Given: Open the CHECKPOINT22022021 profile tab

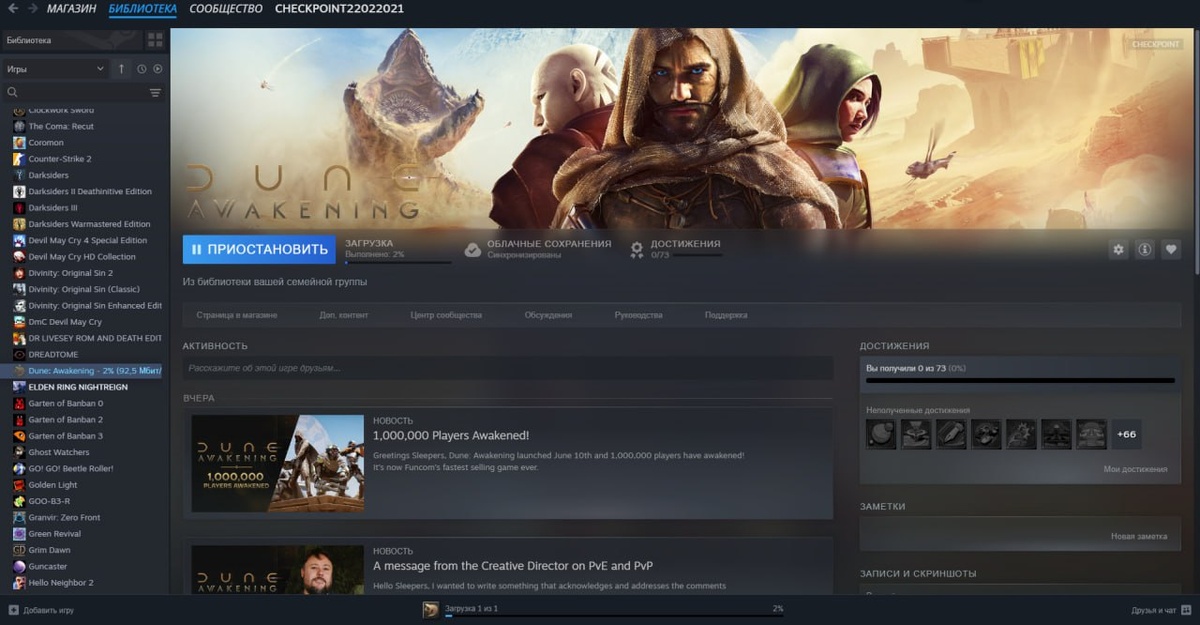Looking at the screenshot, I should 339,9.
